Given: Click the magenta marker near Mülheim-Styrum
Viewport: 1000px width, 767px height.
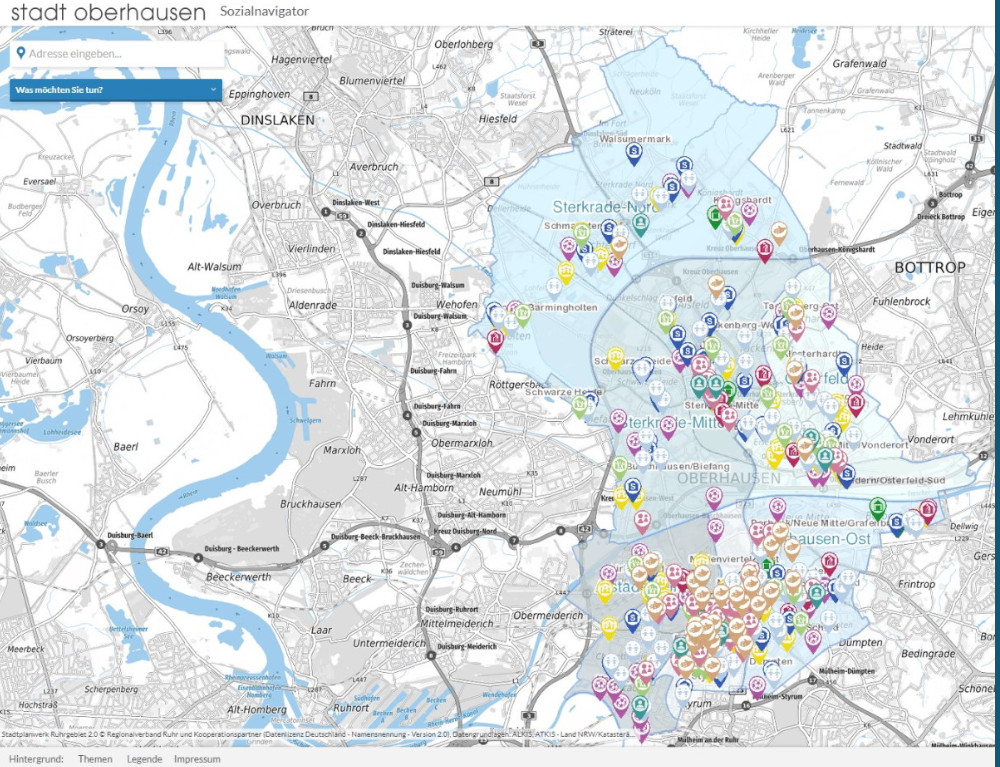Looking at the screenshot, I should pyautogui.click(x=757, y=685).
